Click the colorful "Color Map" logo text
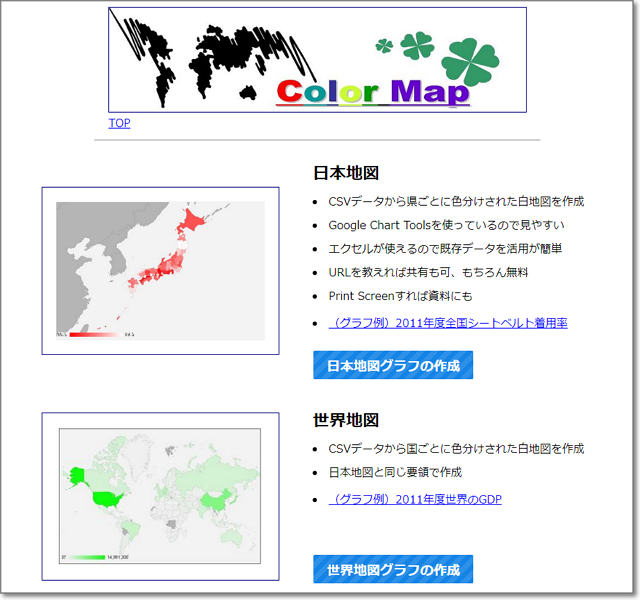This screenshot has width=640, height=600. [x=372, y=92]
